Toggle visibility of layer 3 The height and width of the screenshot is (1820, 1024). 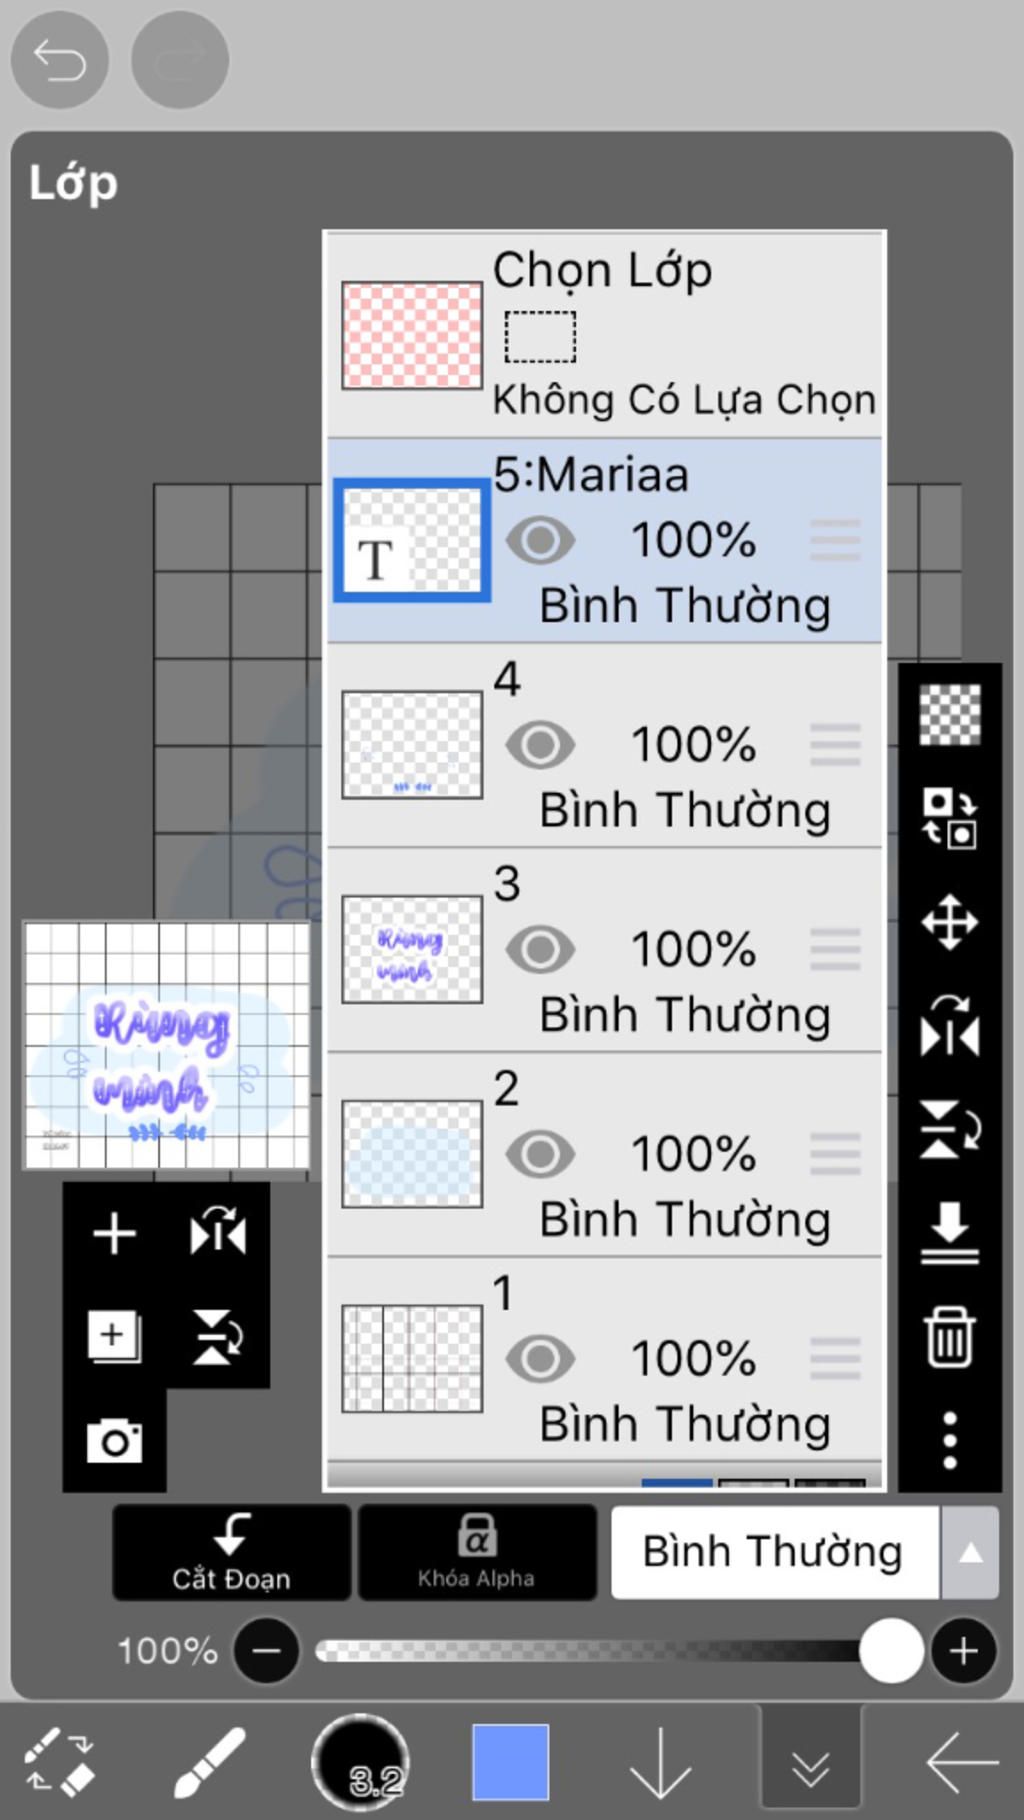click(540, 950)
